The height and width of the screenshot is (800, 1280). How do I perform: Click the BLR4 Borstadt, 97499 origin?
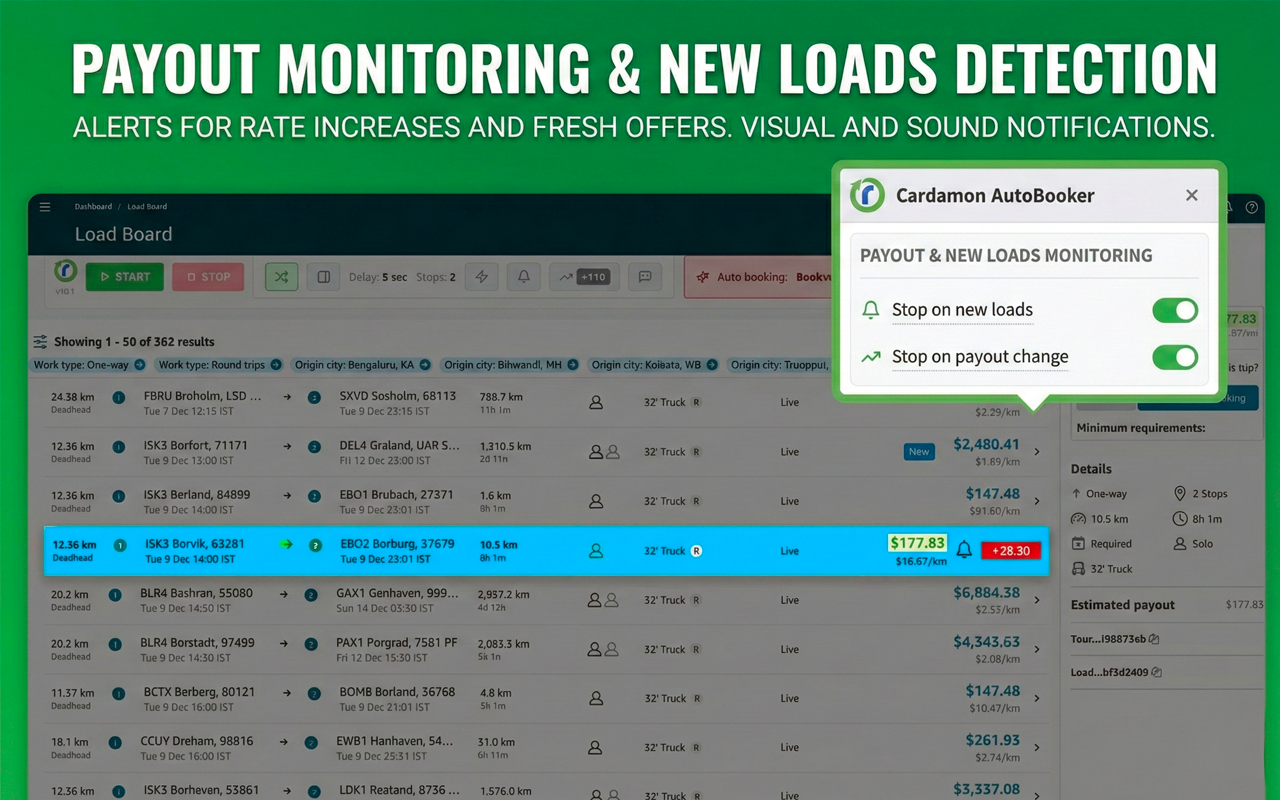[x=197, y=642]
